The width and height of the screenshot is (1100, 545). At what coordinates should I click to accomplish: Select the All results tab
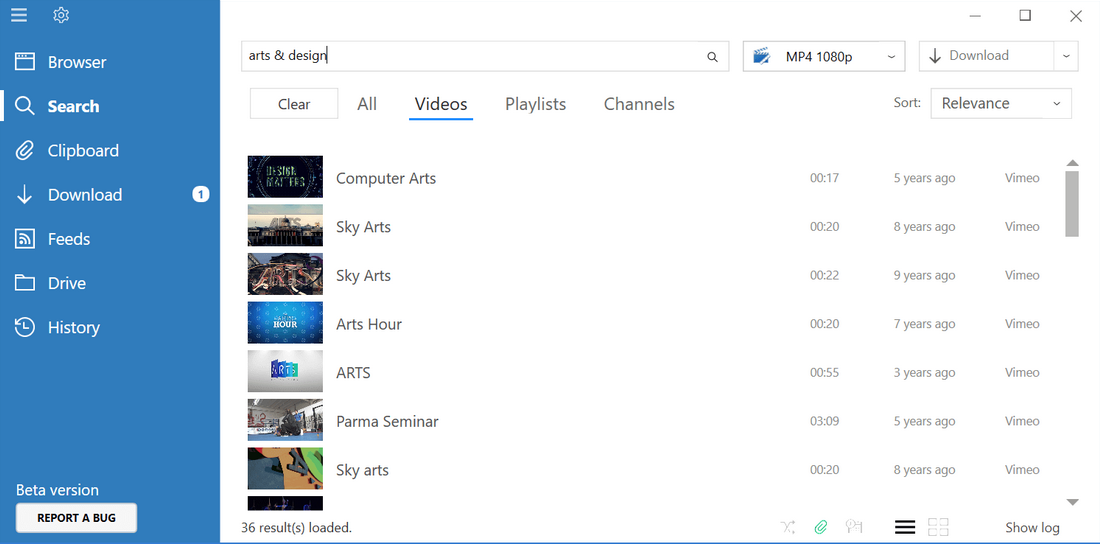pyautogui.click(x=367, y=104)
